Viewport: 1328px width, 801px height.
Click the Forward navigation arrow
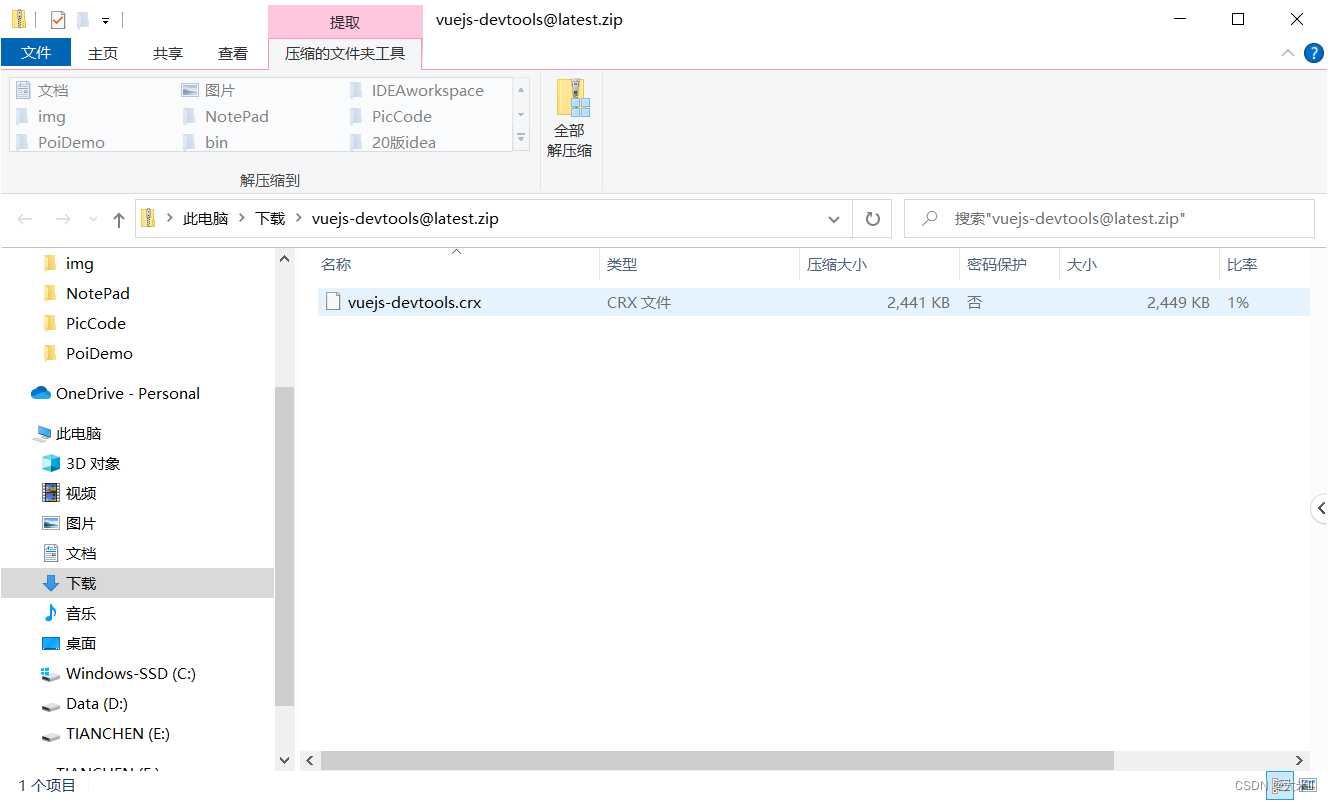62,219
